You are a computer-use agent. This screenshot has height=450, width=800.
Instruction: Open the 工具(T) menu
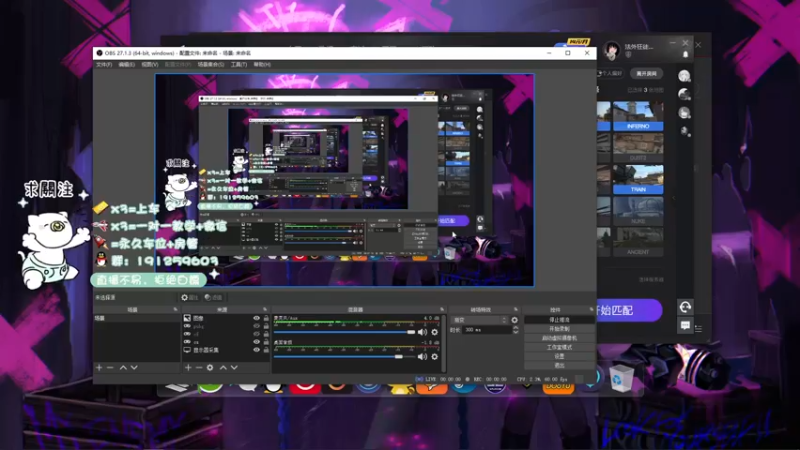239,65
